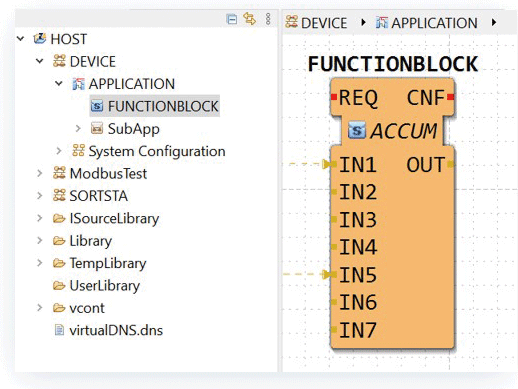518x389 pixels.
Task: Click the DEVICE breadcrumb label
Action: point(324,23)
